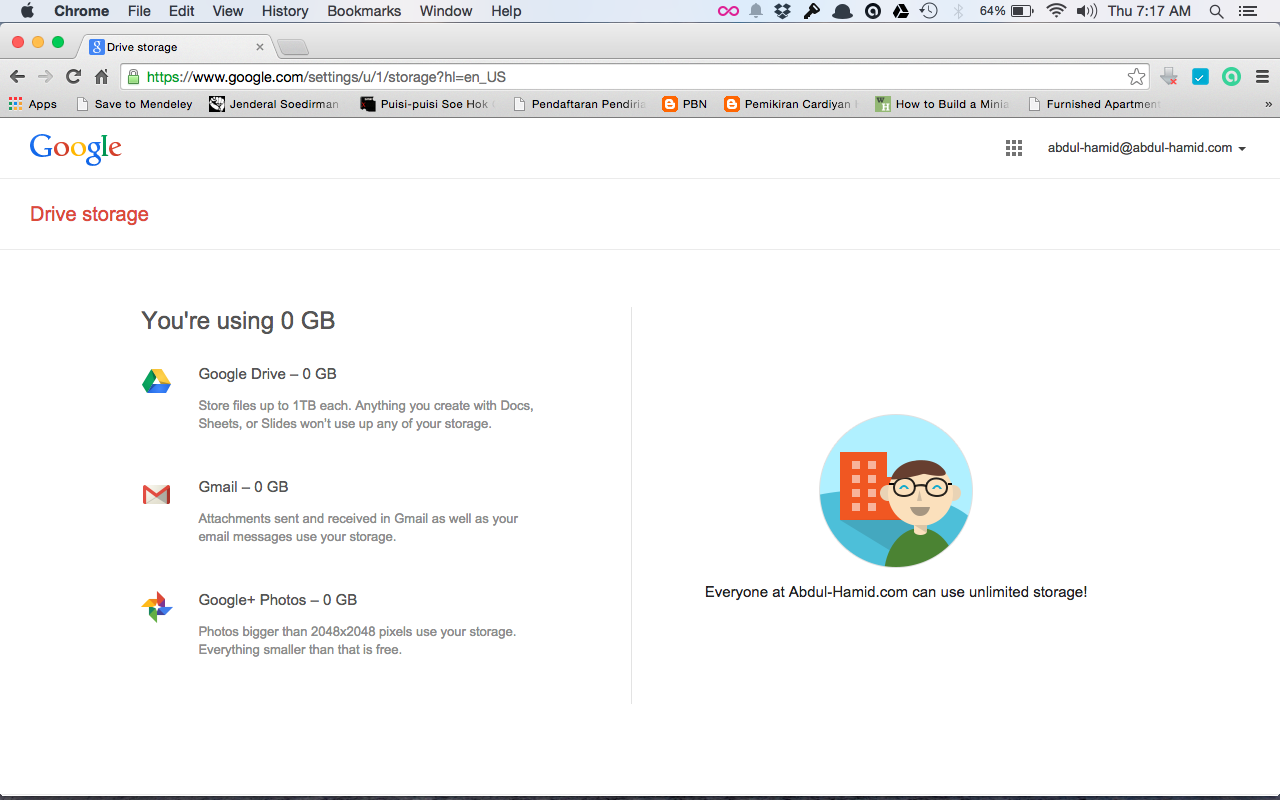The image size is (1280, 800).
Task: Open the Save to Mendeley bookmark
Action: tap(134, 104)
